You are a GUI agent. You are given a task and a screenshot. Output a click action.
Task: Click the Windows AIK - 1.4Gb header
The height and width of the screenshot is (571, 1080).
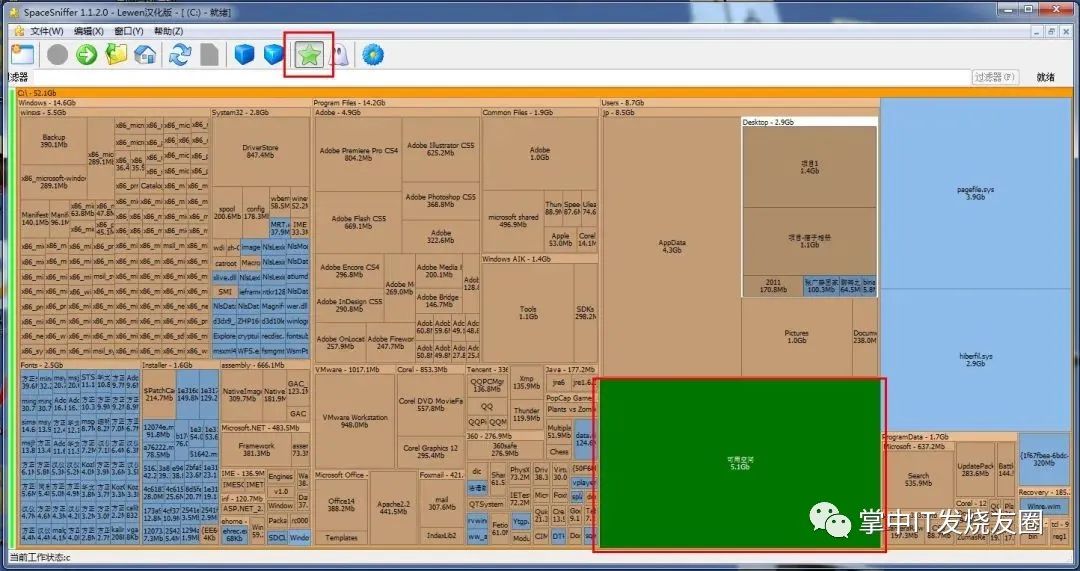(539, 259)
